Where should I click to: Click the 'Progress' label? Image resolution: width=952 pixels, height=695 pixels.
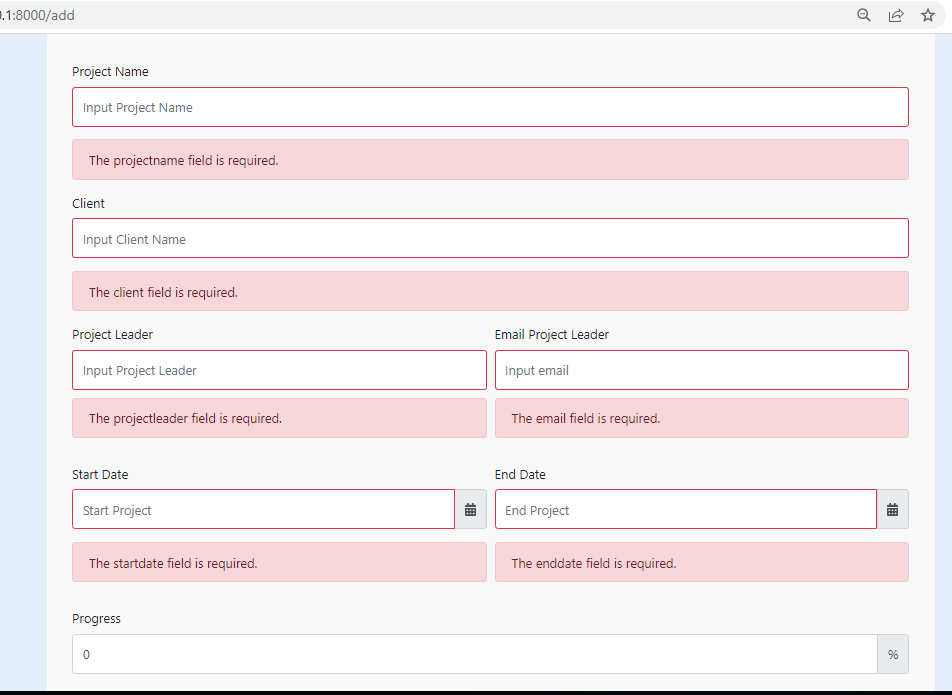pyautogui.click(x=97, y=619)
